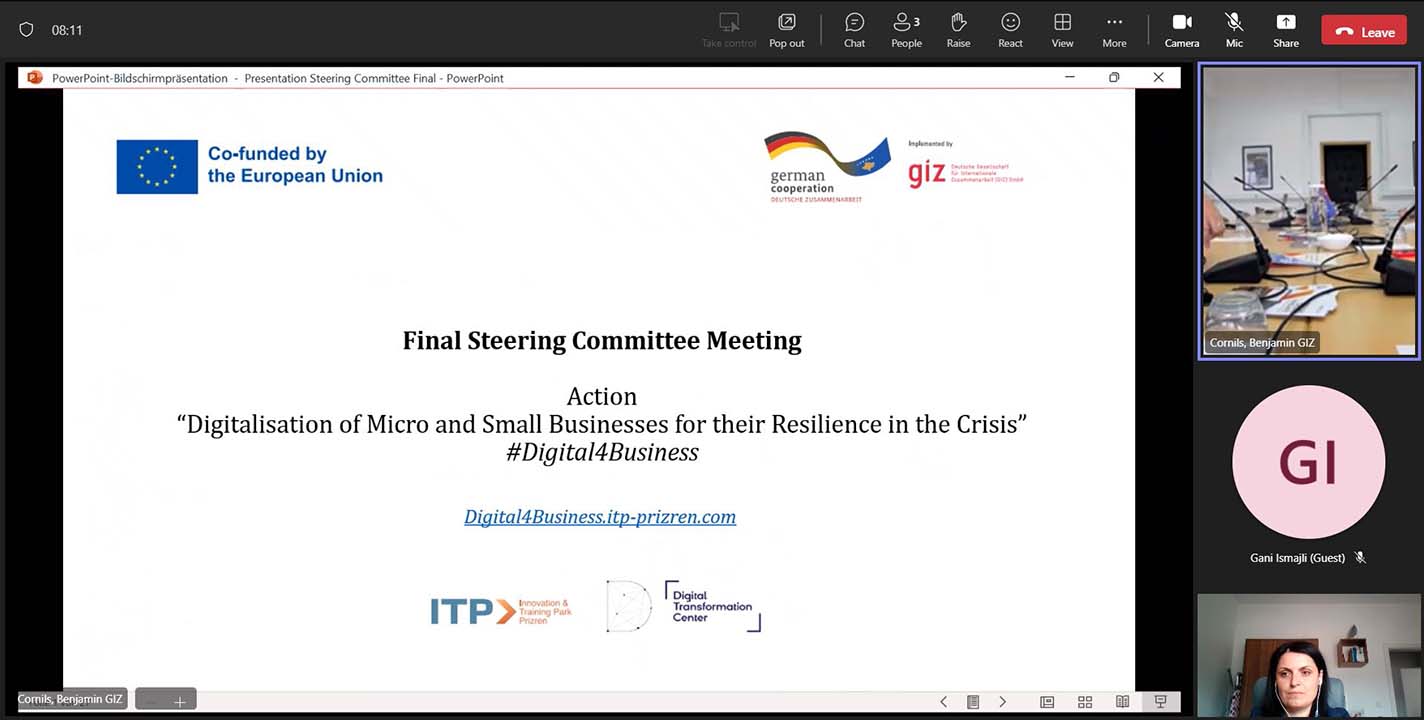Select Cornils, Benjamin GIZ video tile
The image size is (1424, 720).
[x=1309, y=211]
